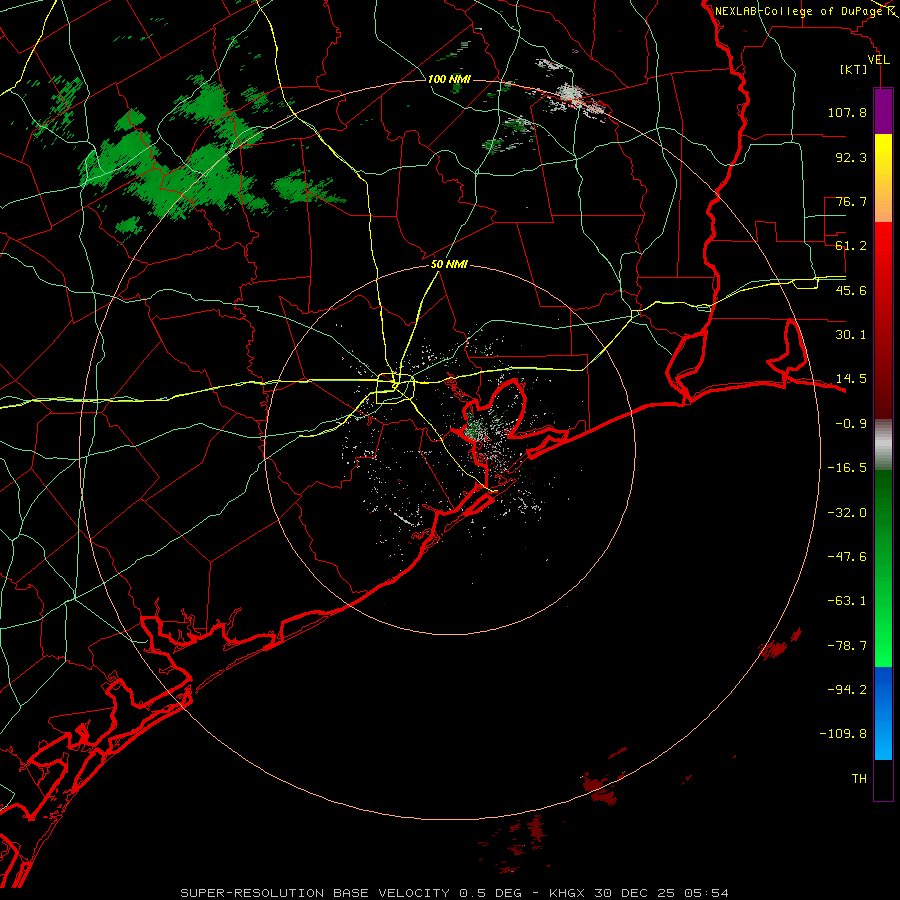Pick the black TH segment of the scale
900x900 pixels.
(x=883, y=779)
